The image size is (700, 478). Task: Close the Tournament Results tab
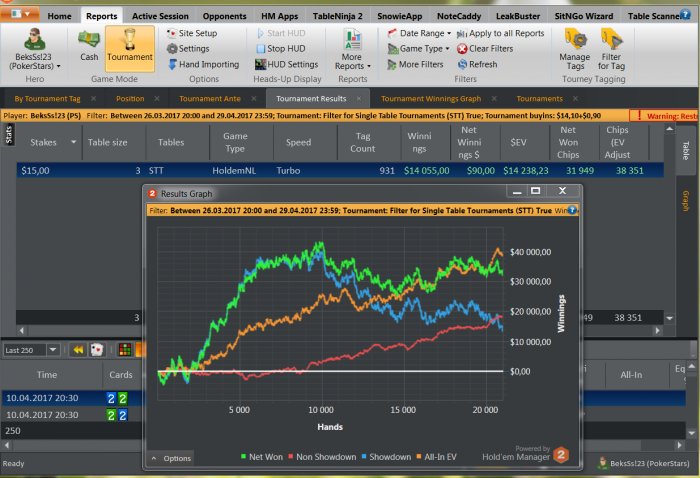point(358,99)
